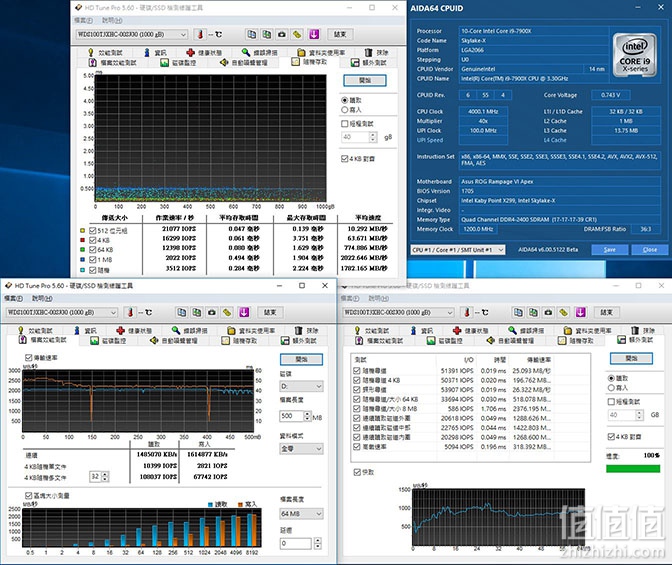
Task: Click Start button in Extra Tests window
Action: (631, 358)
